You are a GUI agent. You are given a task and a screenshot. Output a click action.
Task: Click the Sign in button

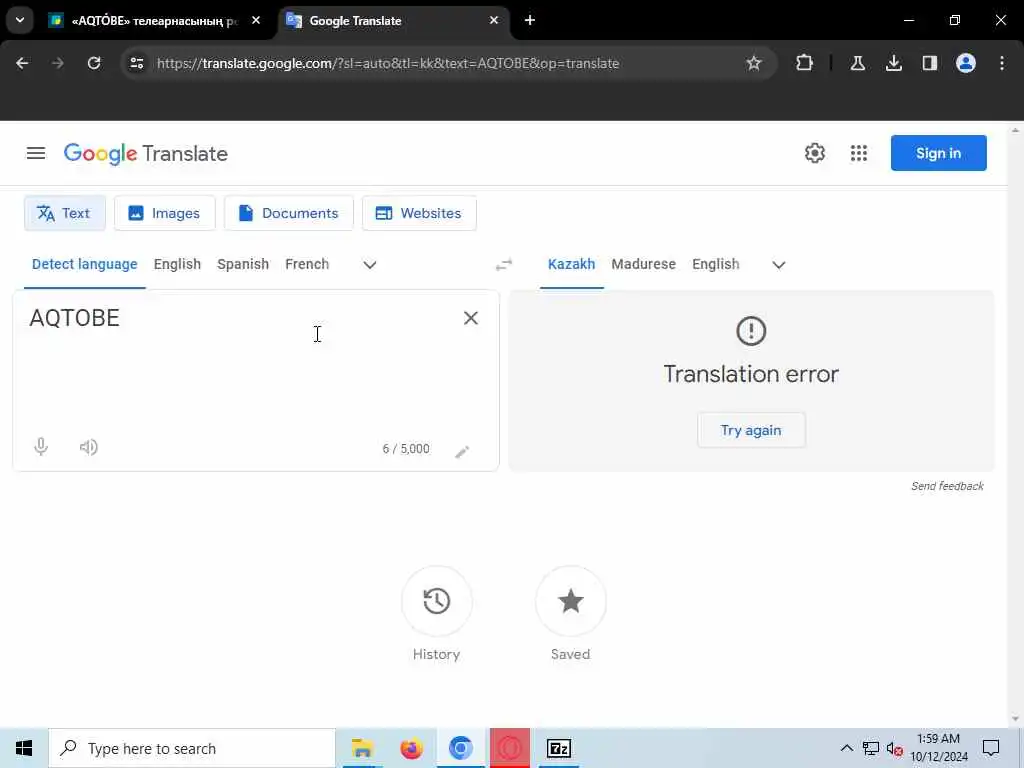pyautogui.click(x=938, y=153)
